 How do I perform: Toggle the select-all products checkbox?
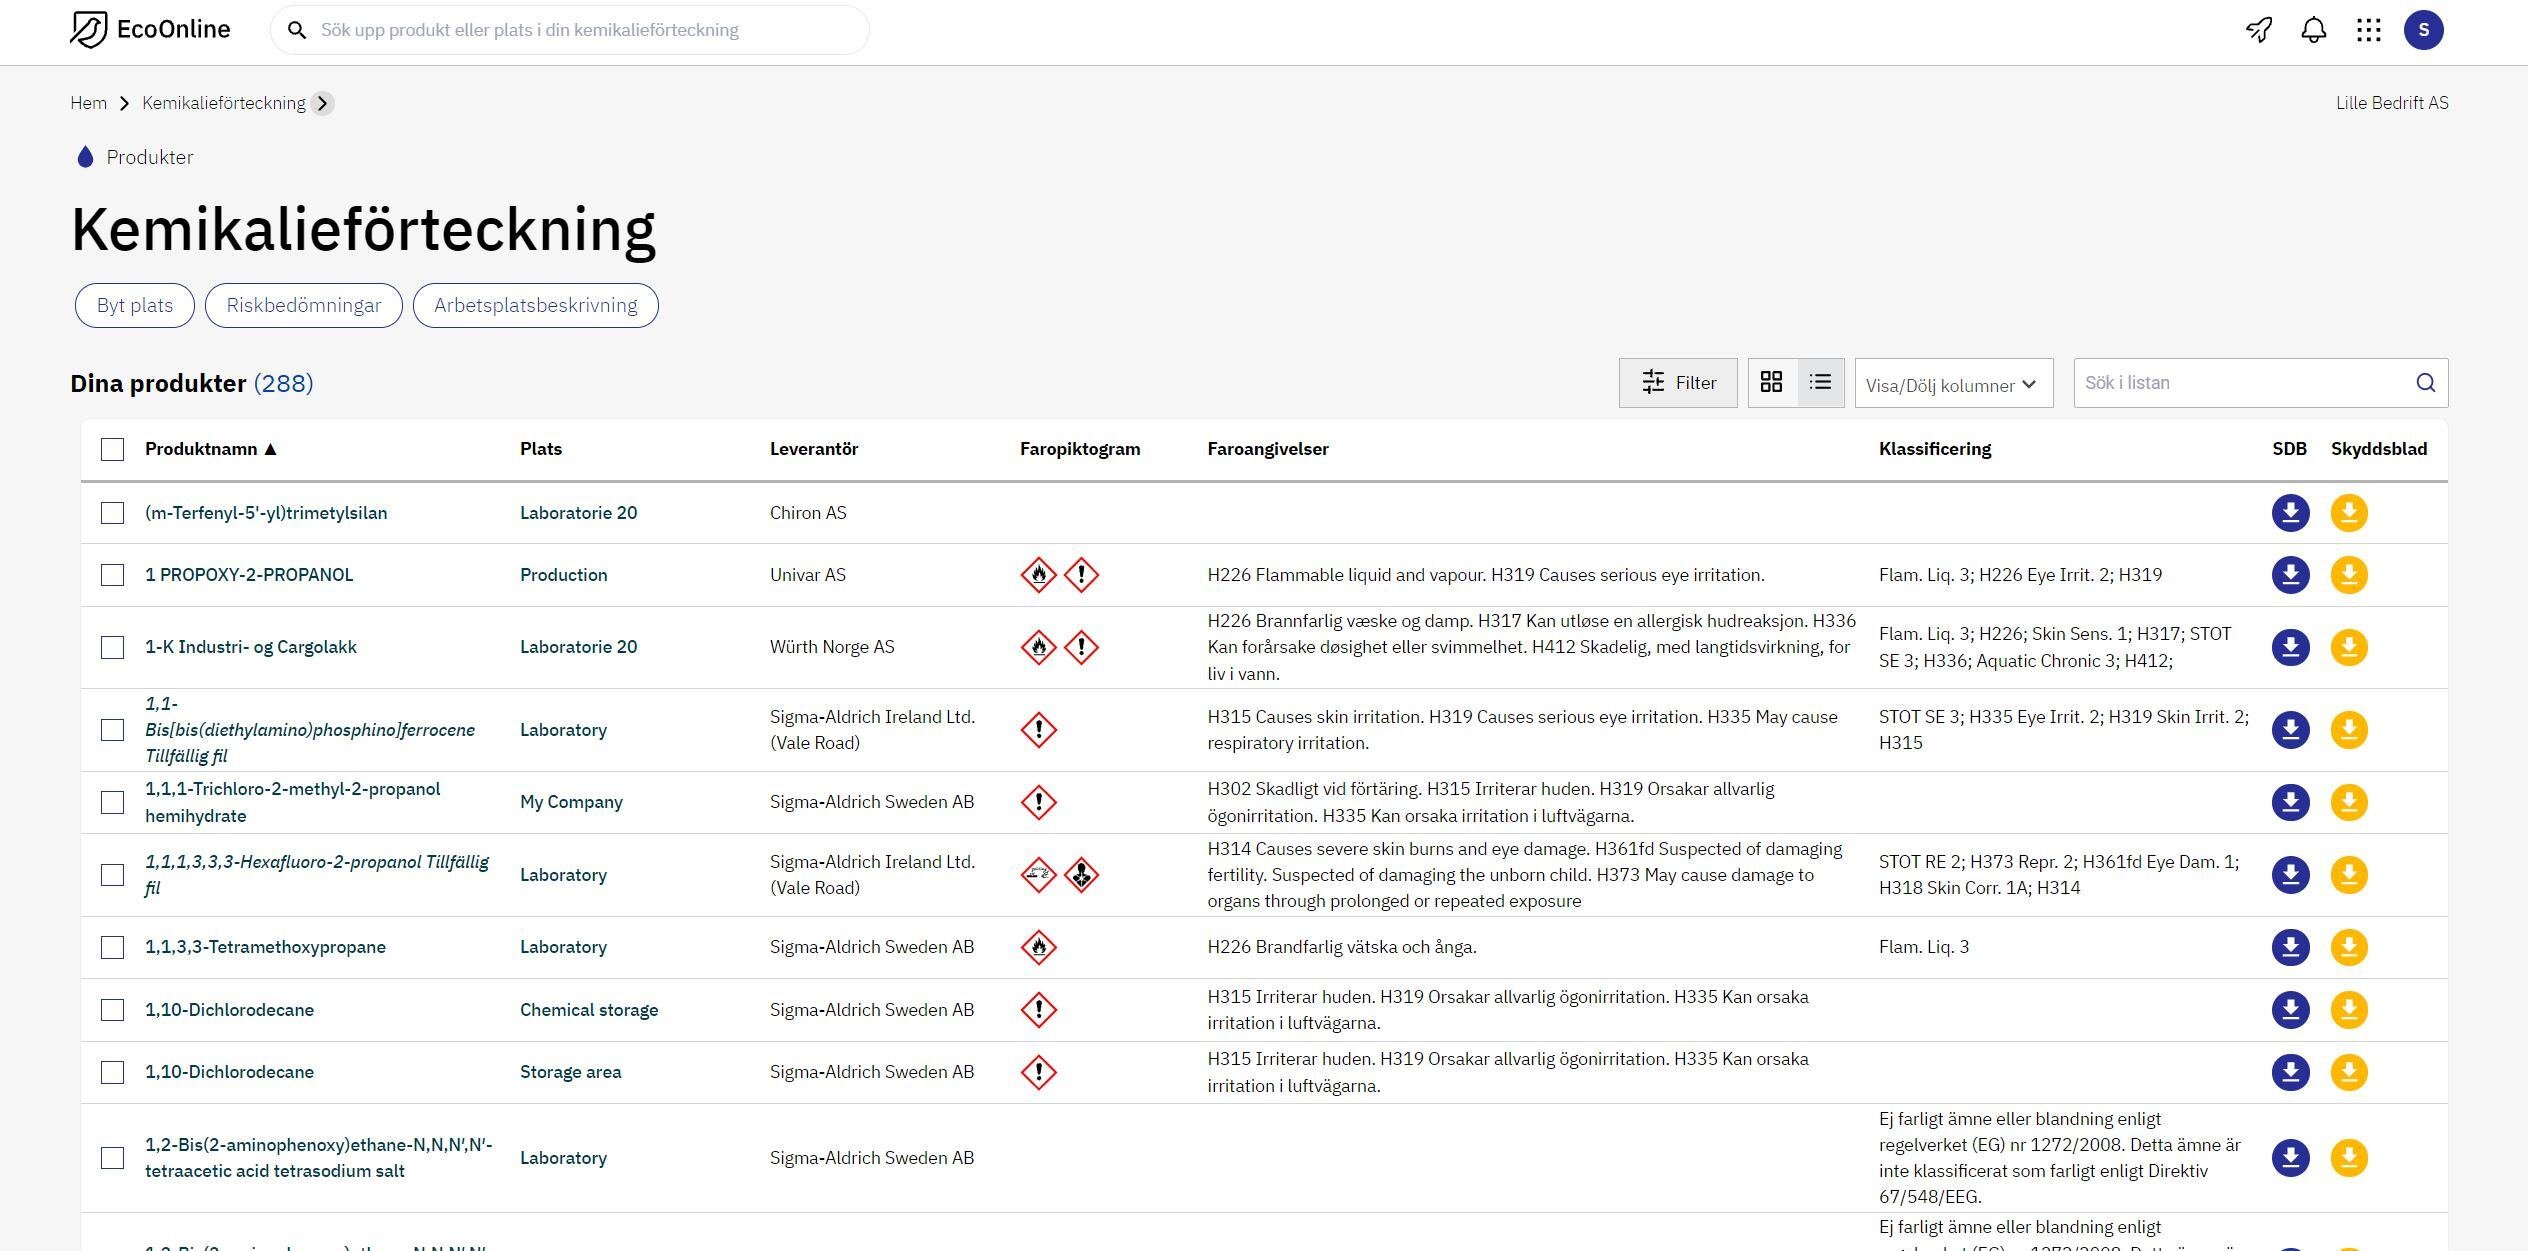(112, 449)
